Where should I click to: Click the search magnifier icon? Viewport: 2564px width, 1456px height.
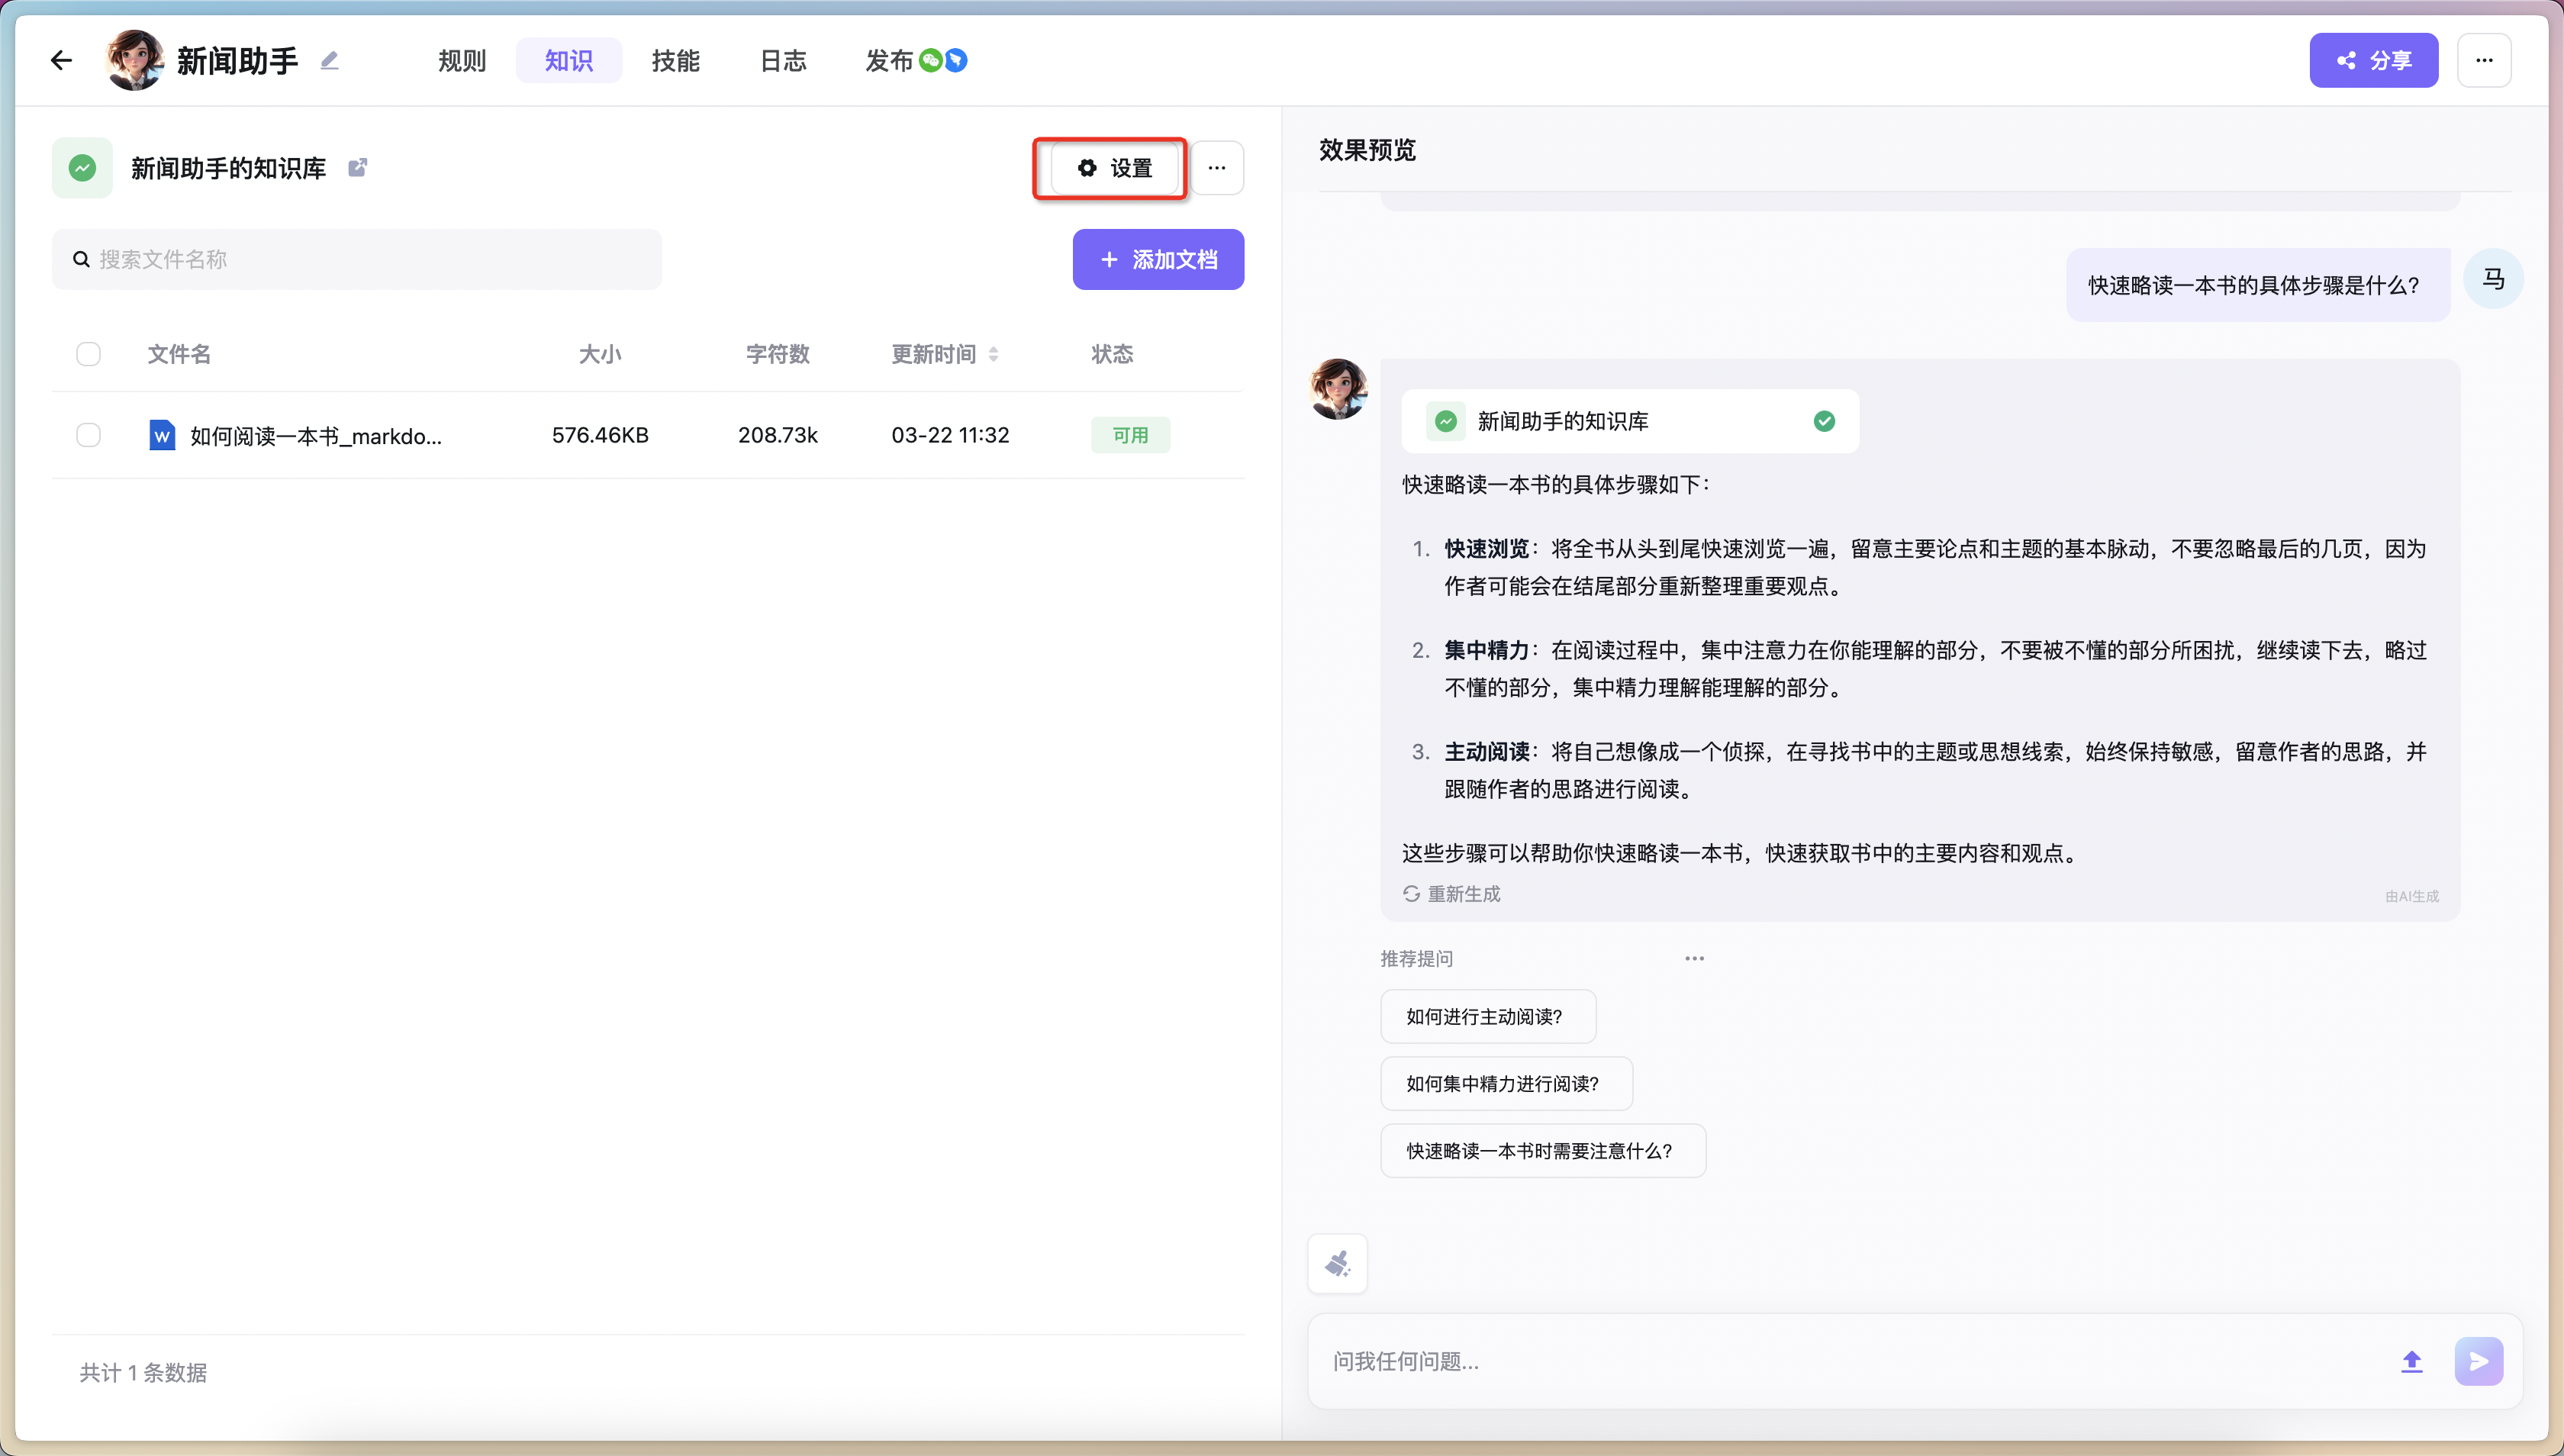click(x=82, y=260)
